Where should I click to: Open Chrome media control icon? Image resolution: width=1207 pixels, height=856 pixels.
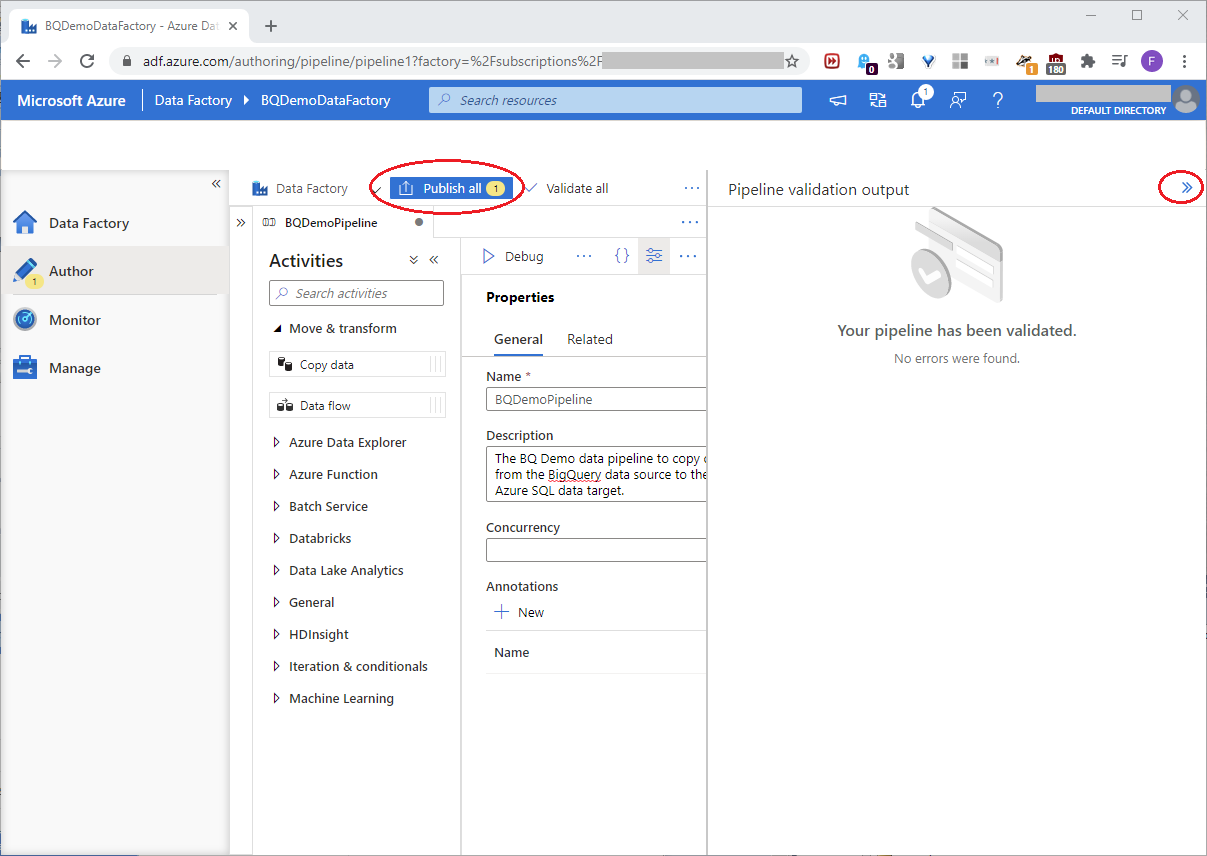1120,61
